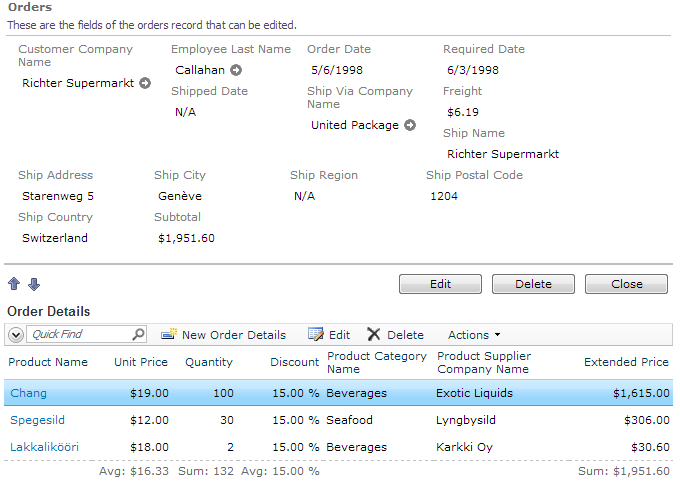The height and width of the screenshot is (481, 680).
Task: Sort by the Unit Price column header
Action: pyautogui.click(x=141, y=363)
